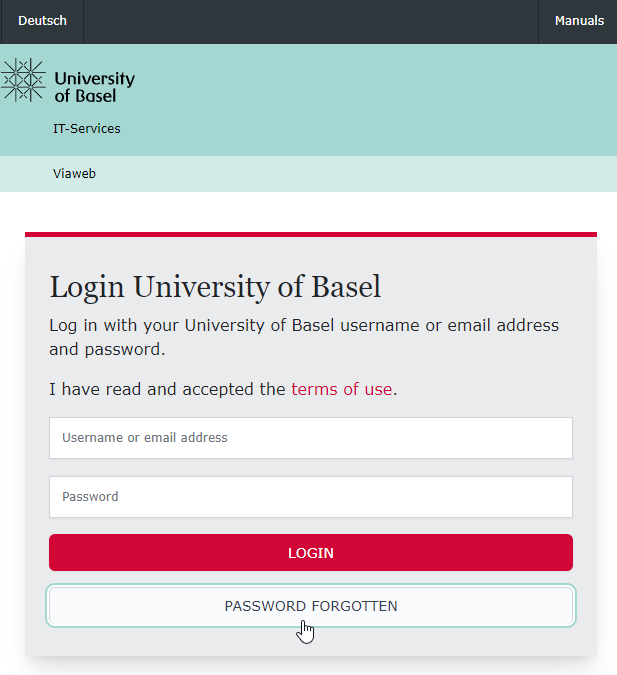
Task: Open the terms of use link
Action: click(x=341, y=389)
